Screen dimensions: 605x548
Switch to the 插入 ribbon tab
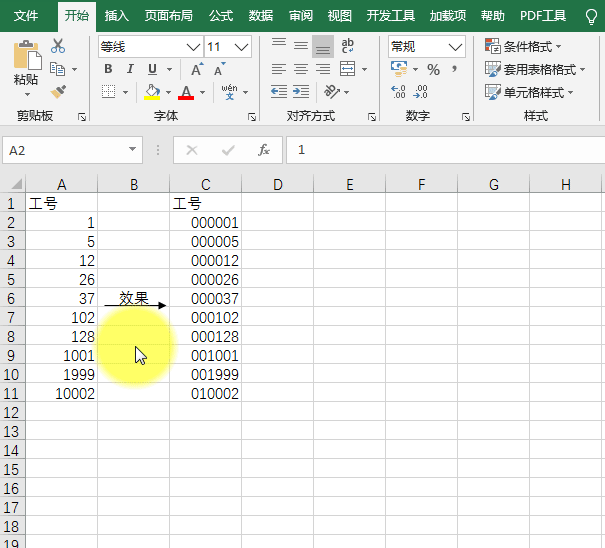117,16
